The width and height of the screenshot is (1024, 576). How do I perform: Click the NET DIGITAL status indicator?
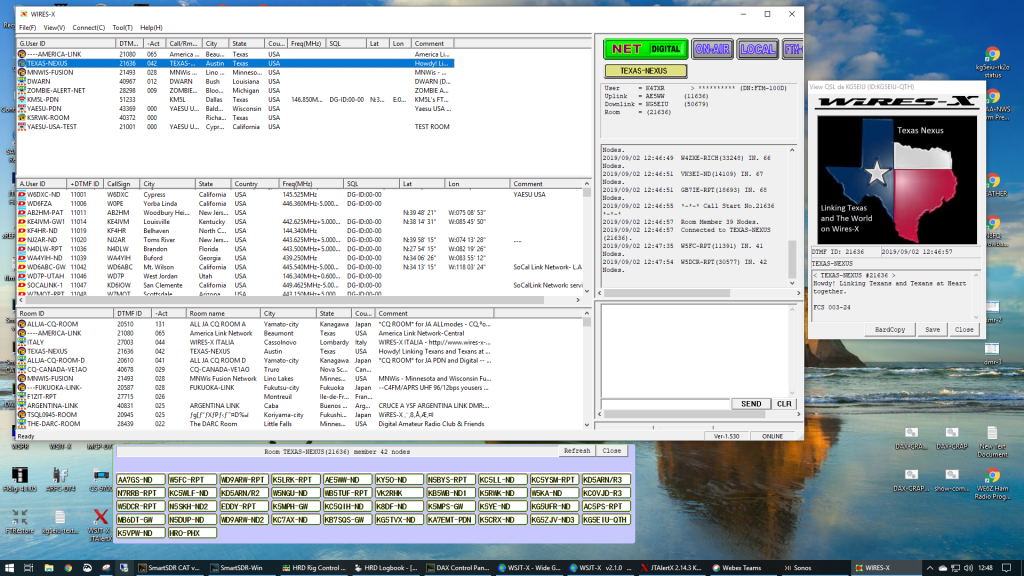pyautogui.click(x=646, y=48)
